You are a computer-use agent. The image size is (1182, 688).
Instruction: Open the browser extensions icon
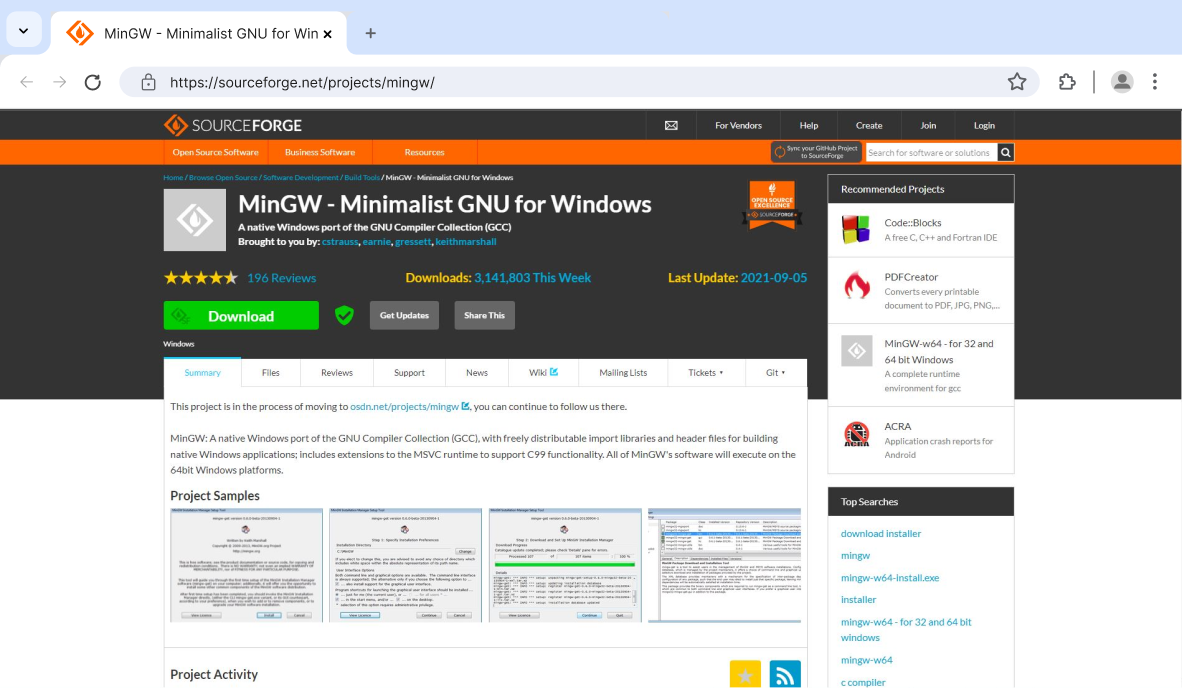[1067, 82]
